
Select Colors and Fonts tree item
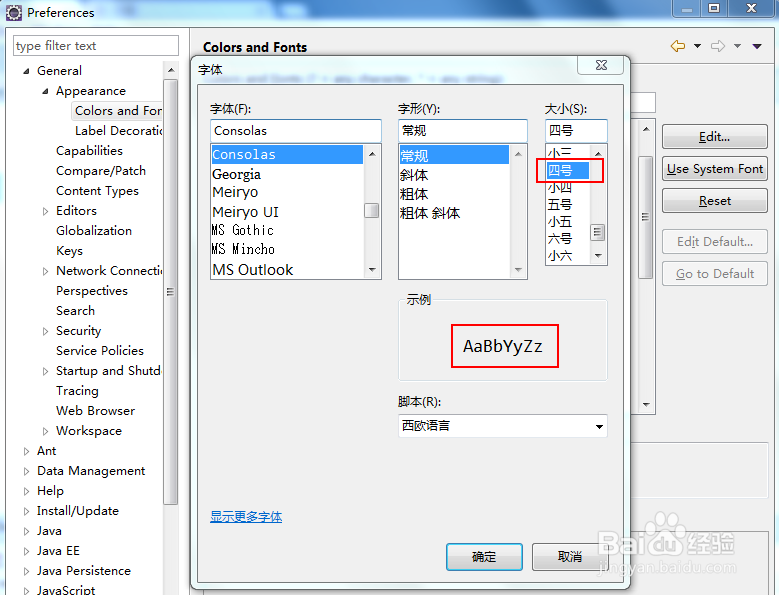[118, 111]
